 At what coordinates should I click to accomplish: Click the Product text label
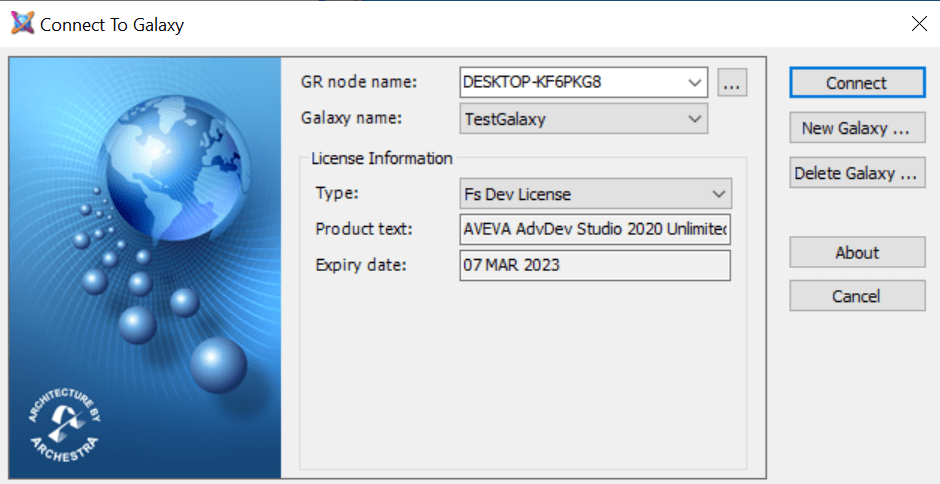[364, 229]
